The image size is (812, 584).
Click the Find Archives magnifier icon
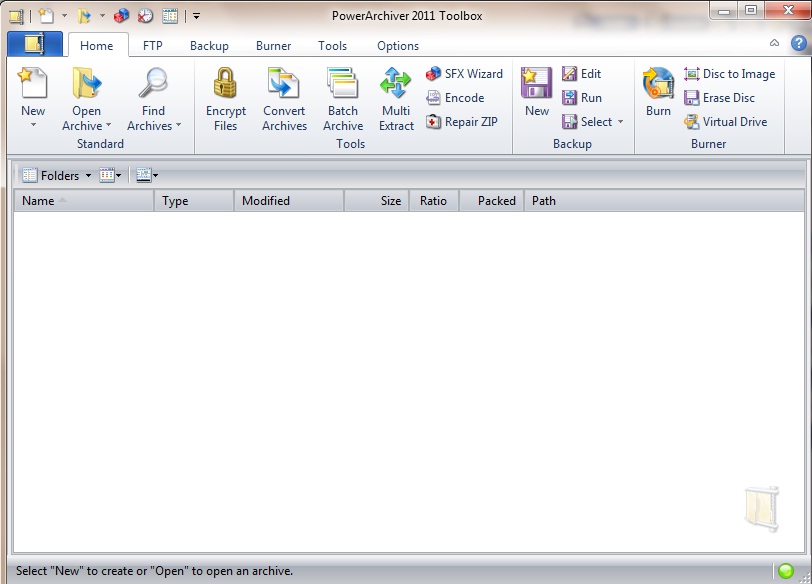pos(153,83)
